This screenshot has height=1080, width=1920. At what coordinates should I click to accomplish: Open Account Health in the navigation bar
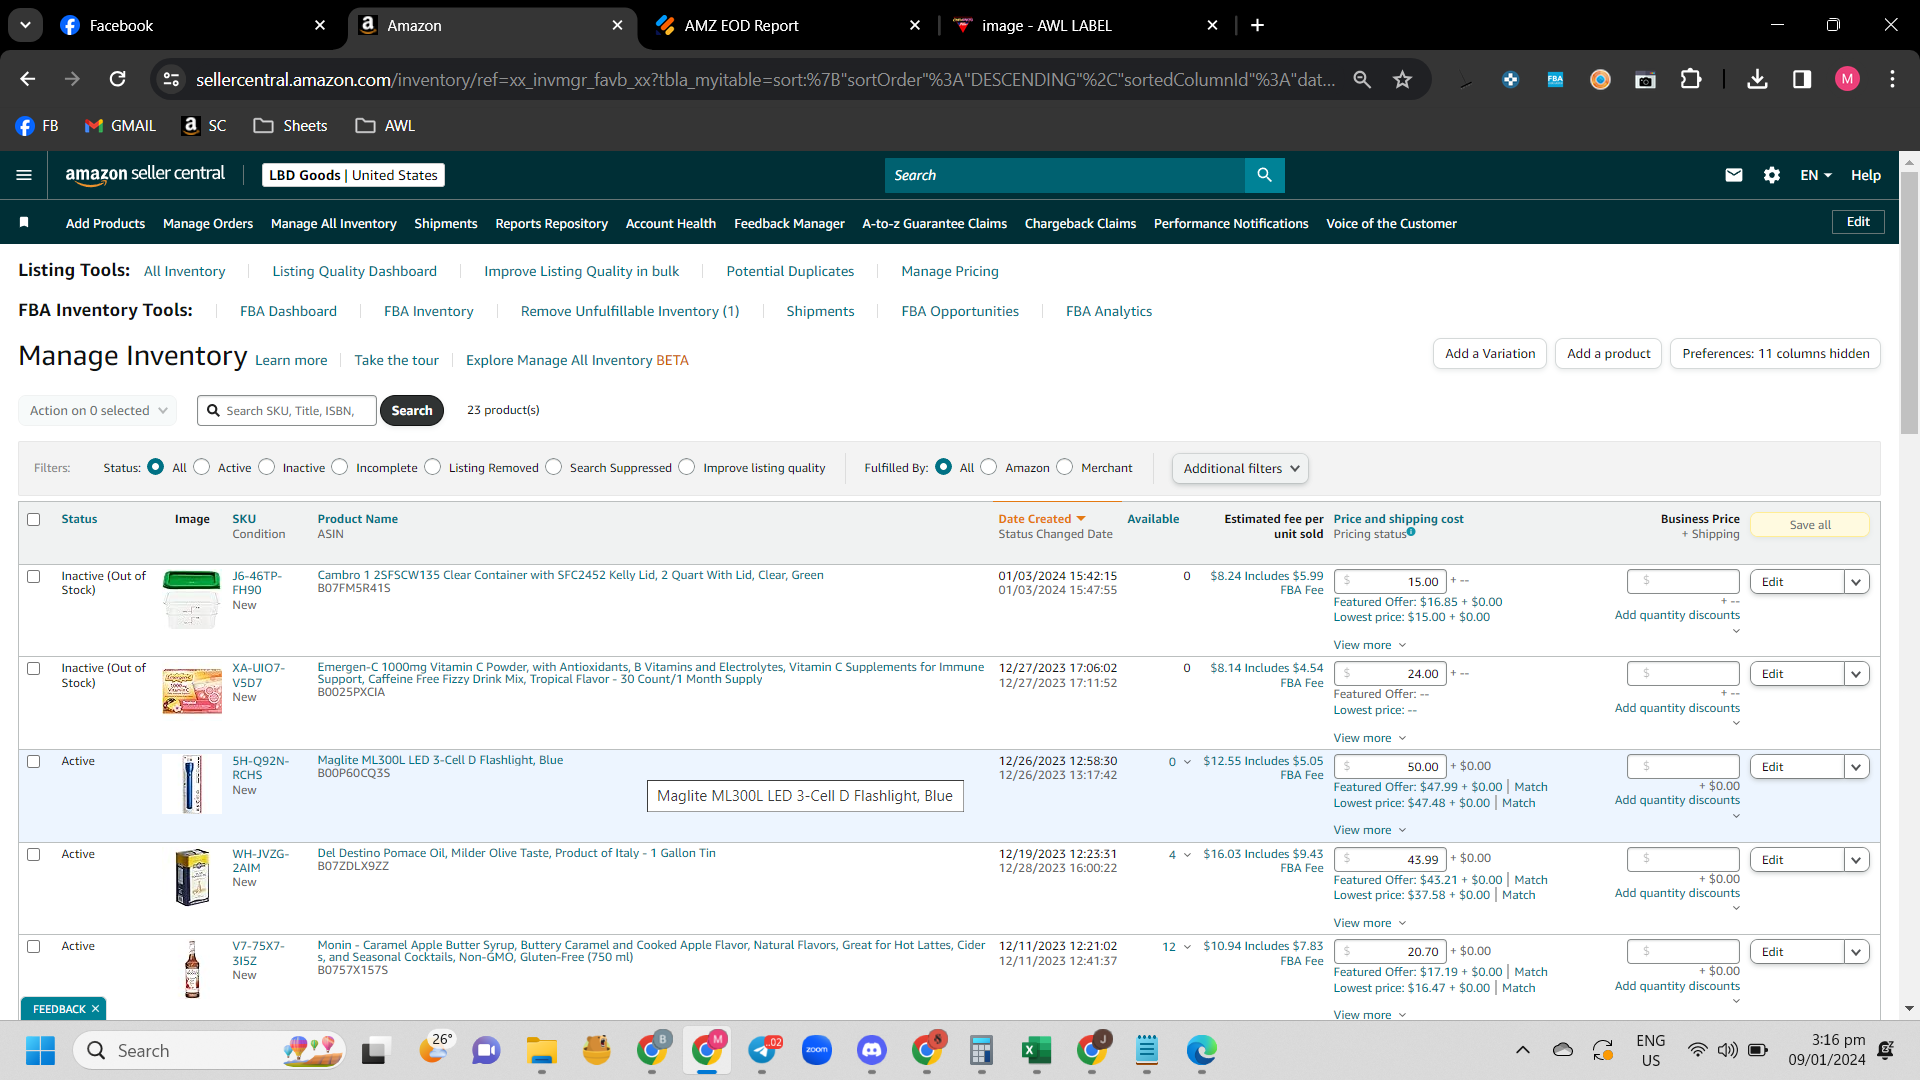[x=671, y=223]
